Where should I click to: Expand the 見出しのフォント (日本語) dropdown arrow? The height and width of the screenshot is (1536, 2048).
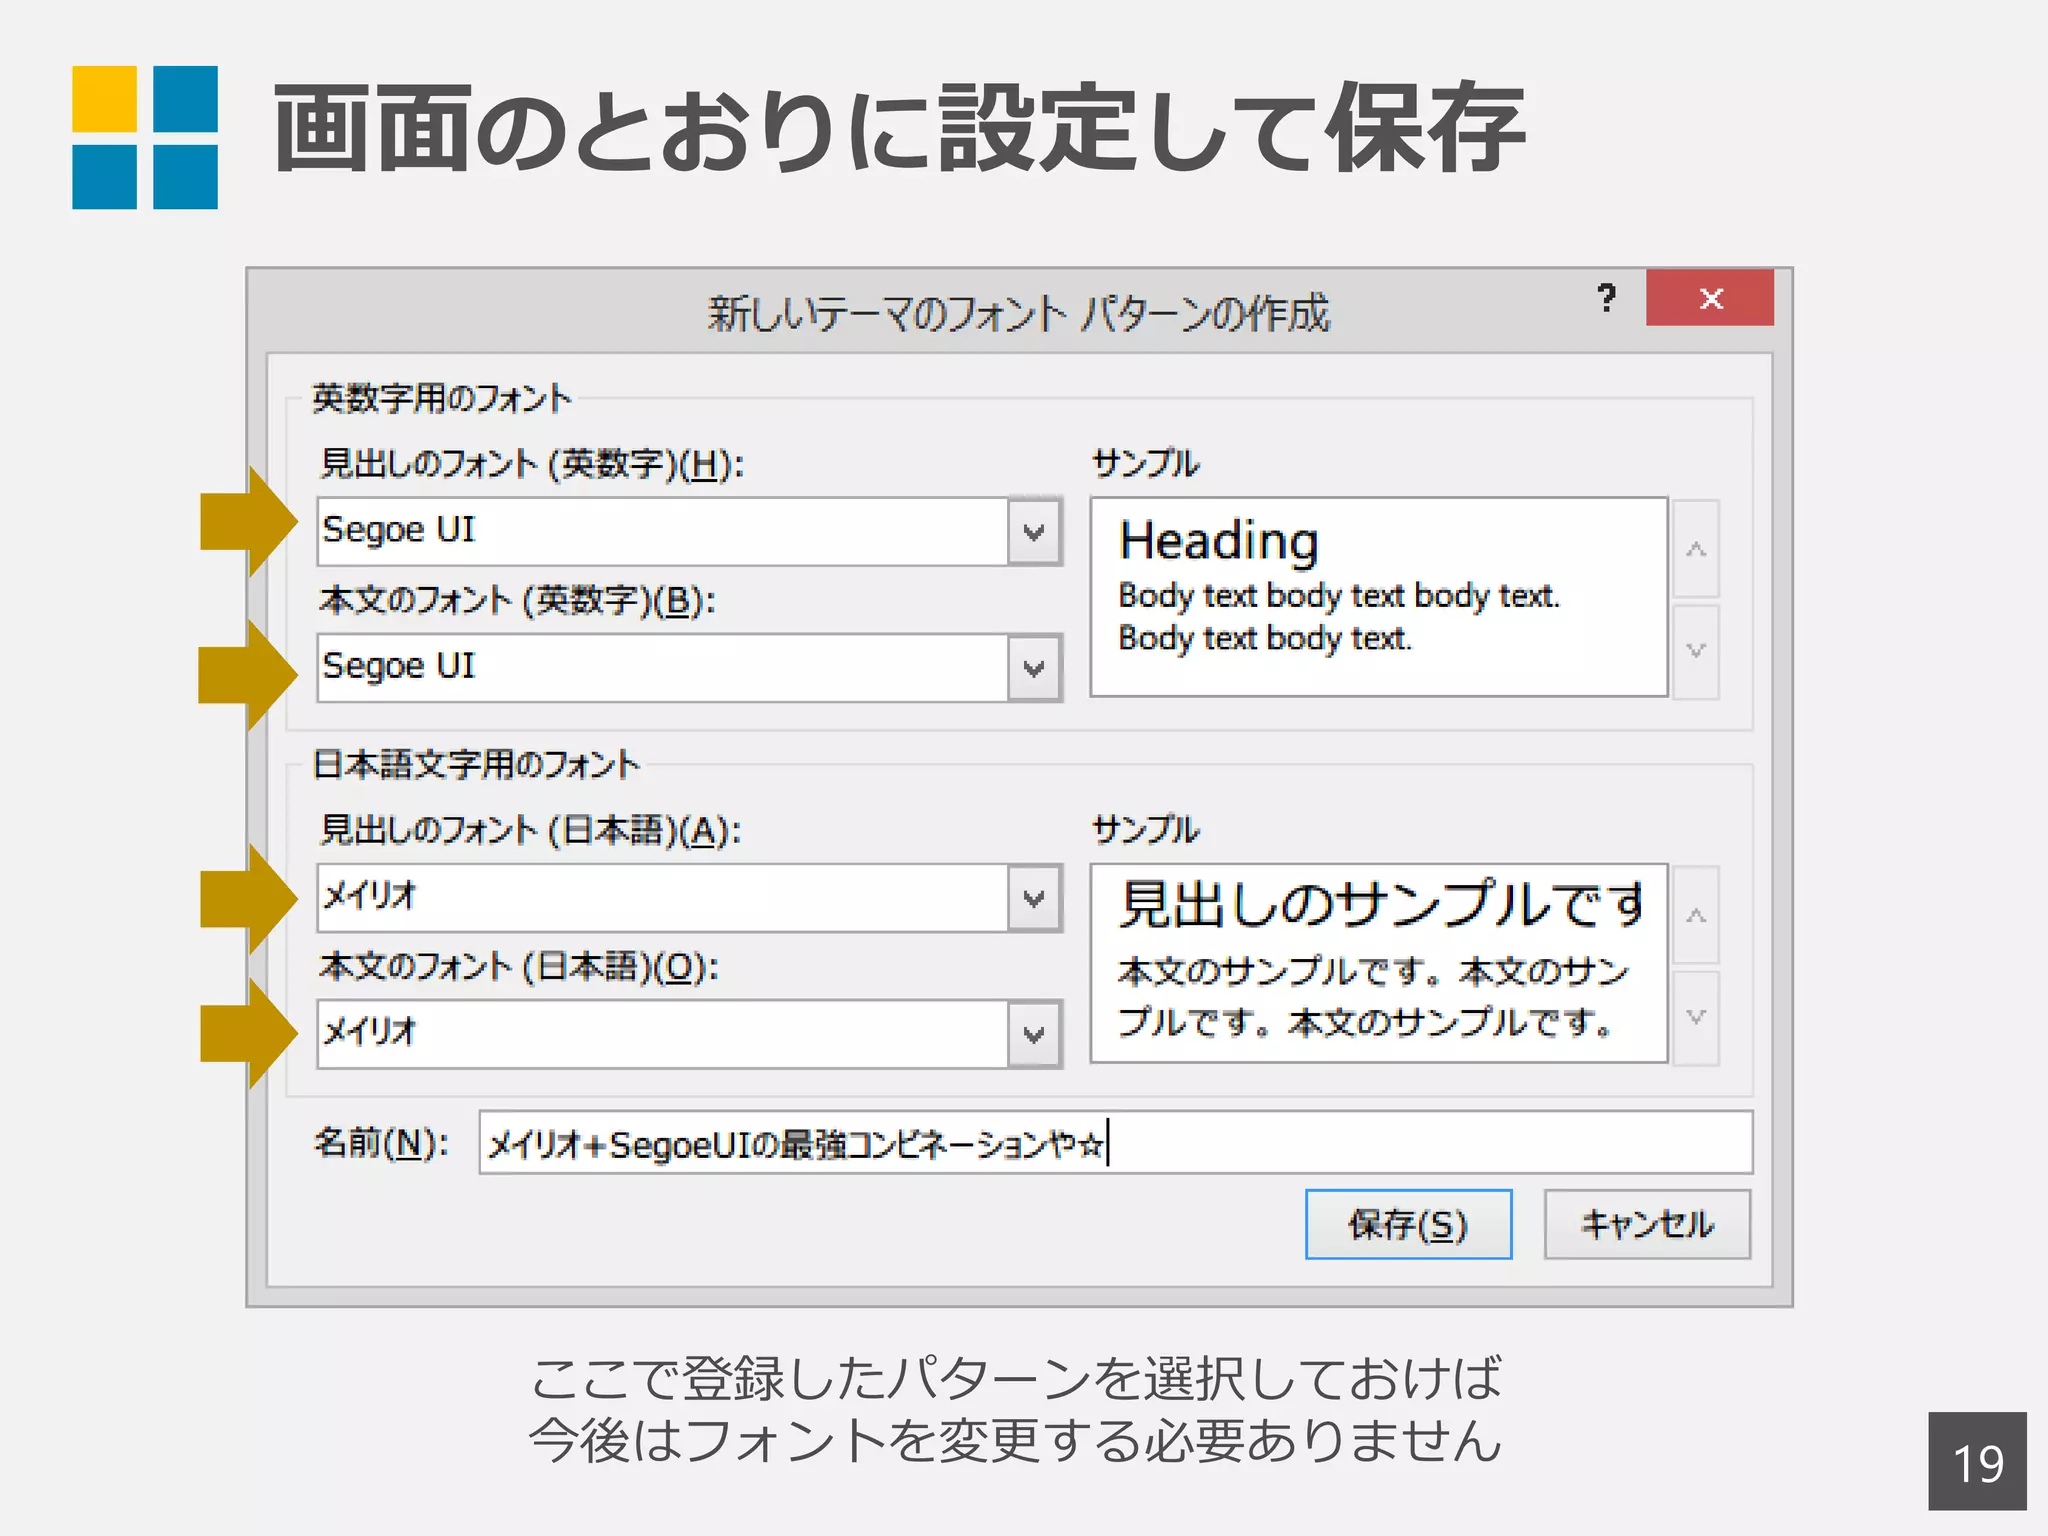(x=1034, y=898)
